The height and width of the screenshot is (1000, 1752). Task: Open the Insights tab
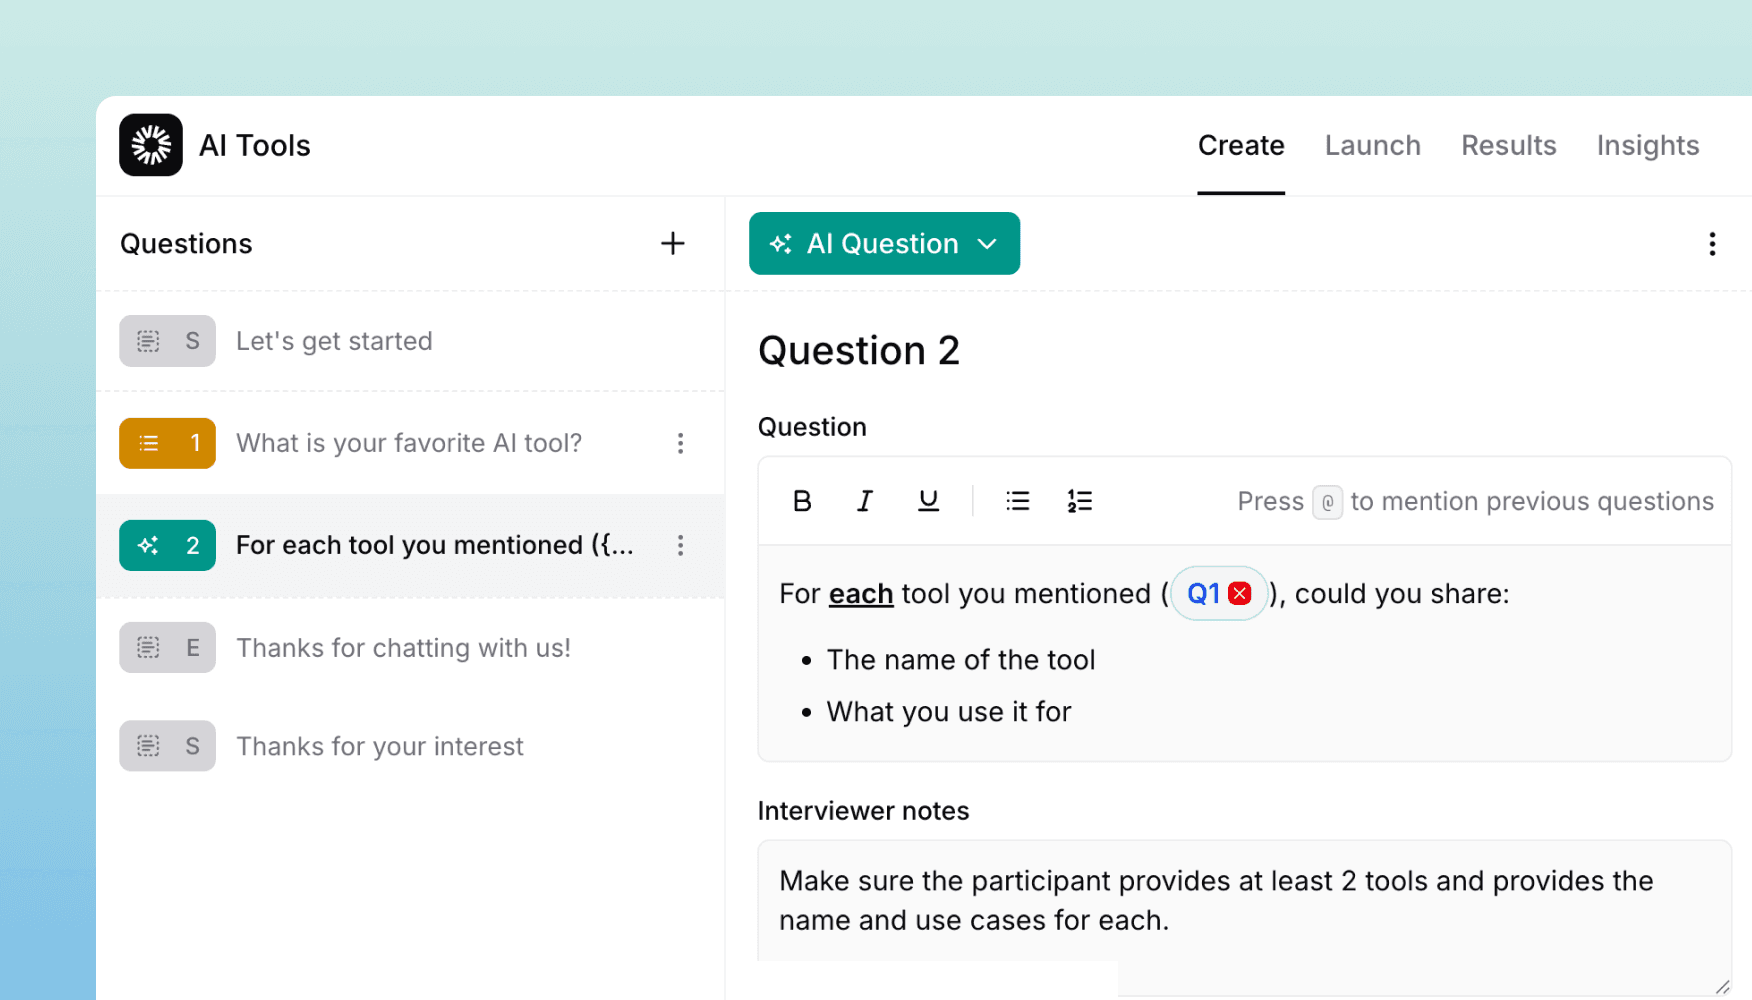[x=1648, y=145]
